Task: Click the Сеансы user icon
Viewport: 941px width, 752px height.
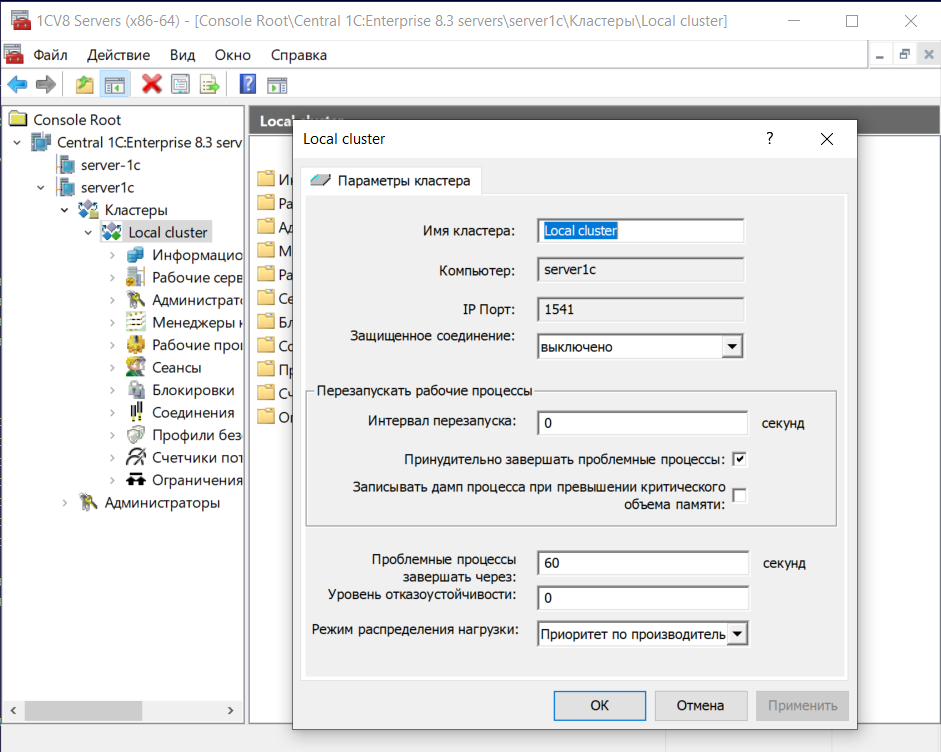Action: click(136, 367)
